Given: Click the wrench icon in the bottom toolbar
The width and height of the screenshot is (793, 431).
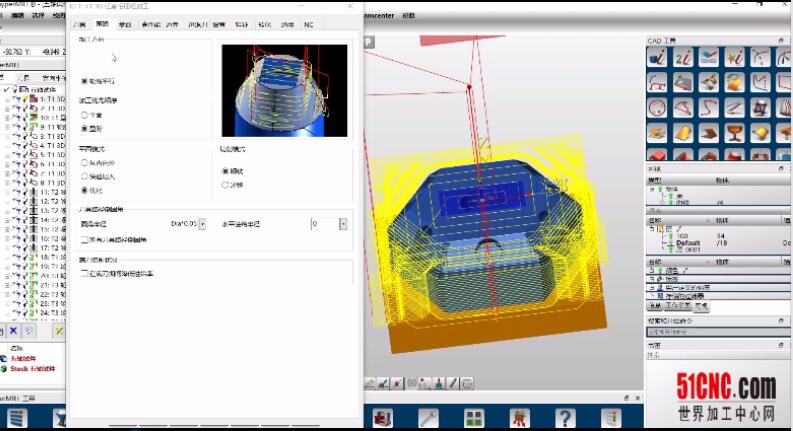Looking at the screenshot, I should [x=428, y=419].
